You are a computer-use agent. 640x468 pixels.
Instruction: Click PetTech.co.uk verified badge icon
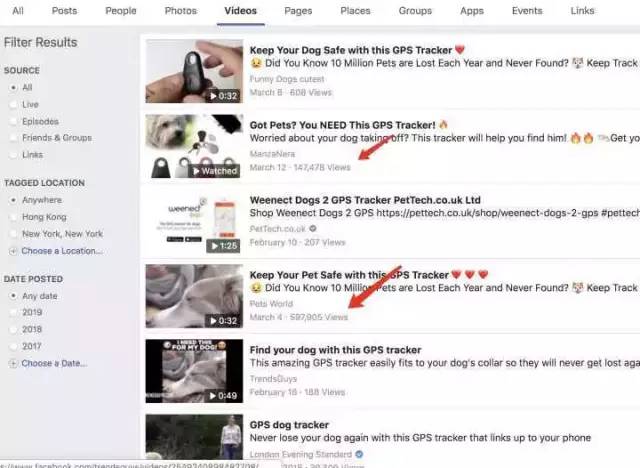pyautogui.click(x=313, y=228)
